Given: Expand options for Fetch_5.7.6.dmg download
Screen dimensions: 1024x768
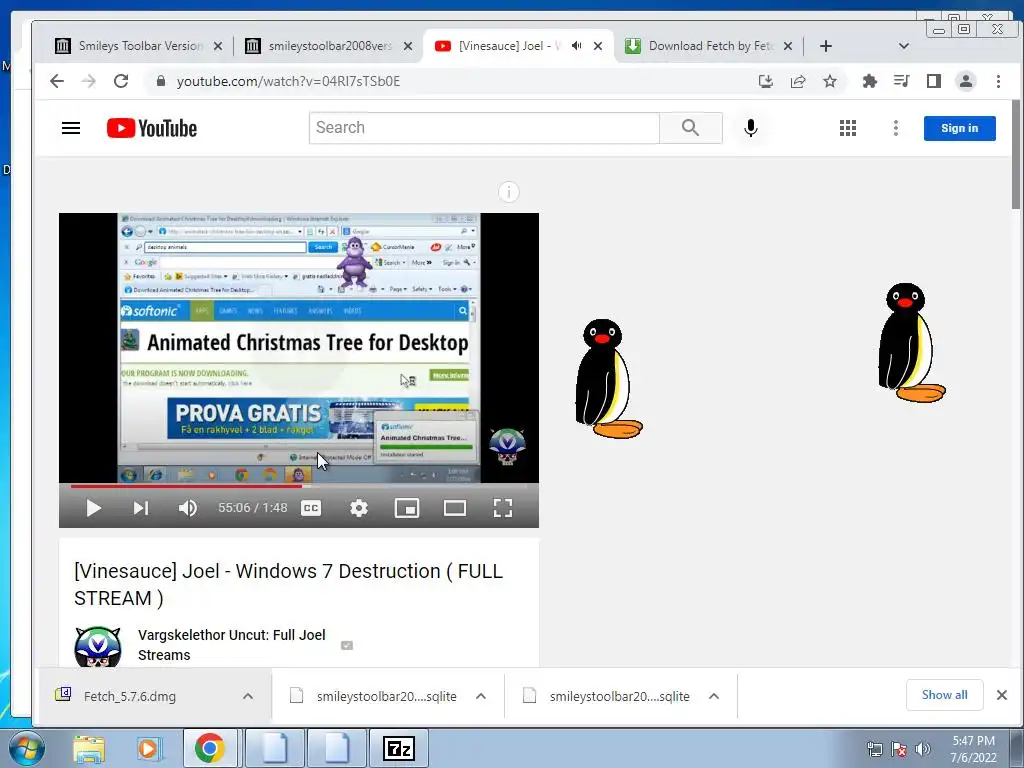Looking at the screenshot, I should (x=248, y=696).
